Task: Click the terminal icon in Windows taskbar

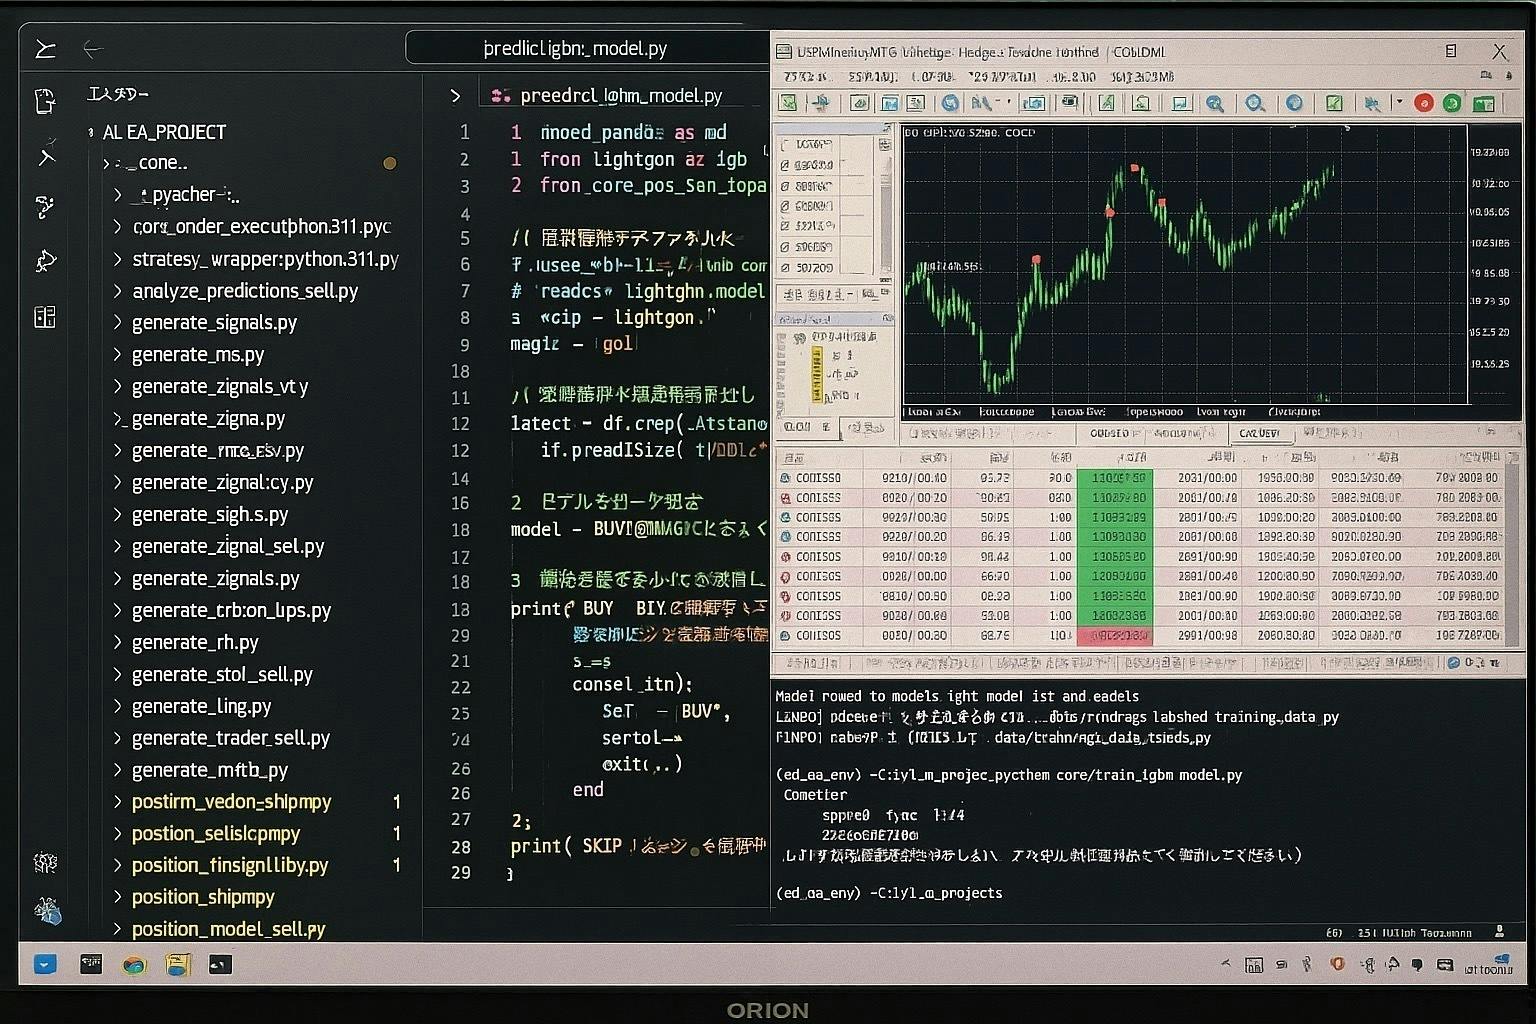Action: point(220,965)
